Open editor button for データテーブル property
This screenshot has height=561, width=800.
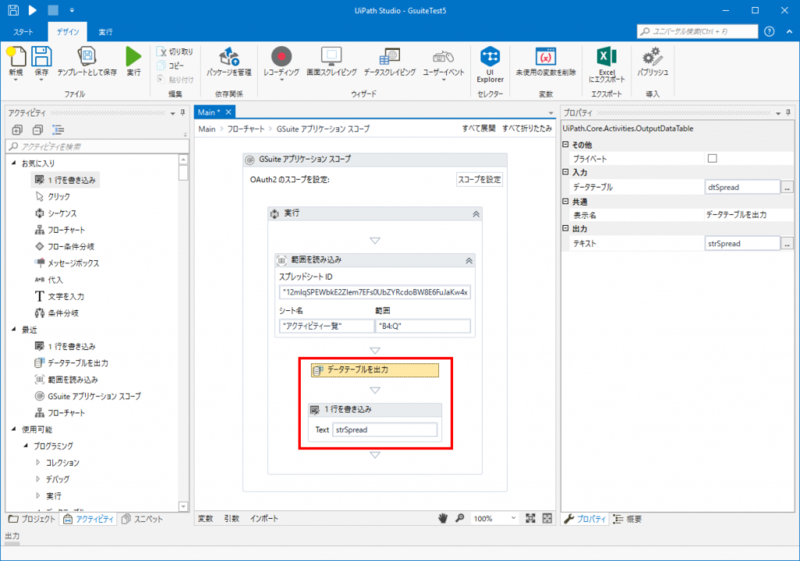tap(787, 187)
